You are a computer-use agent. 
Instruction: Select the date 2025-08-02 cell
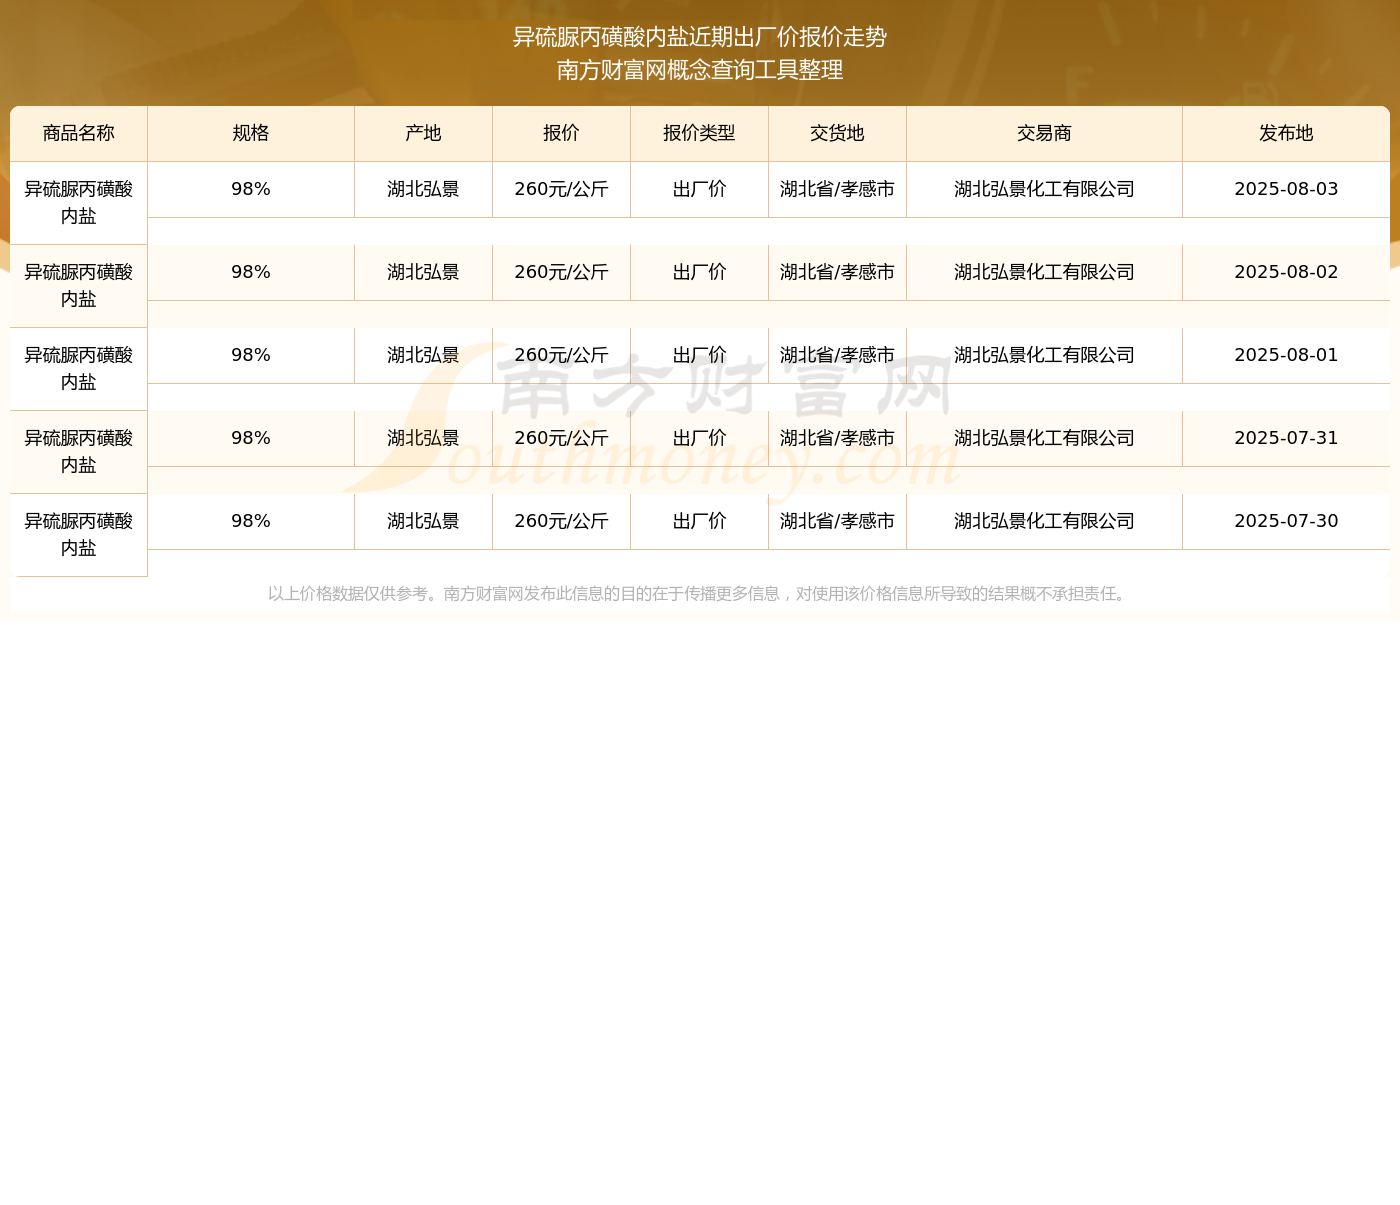pyautogui.click(x=1286, y=273)
